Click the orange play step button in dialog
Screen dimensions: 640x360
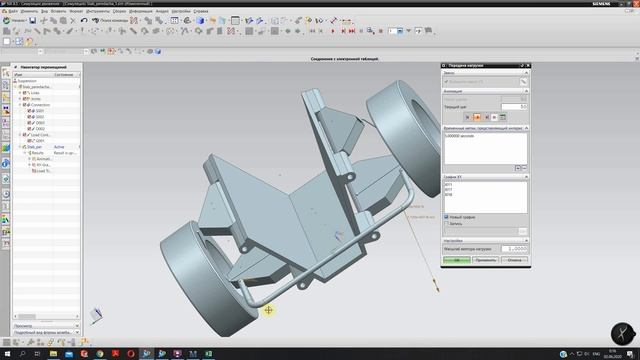tap(477, 117)
